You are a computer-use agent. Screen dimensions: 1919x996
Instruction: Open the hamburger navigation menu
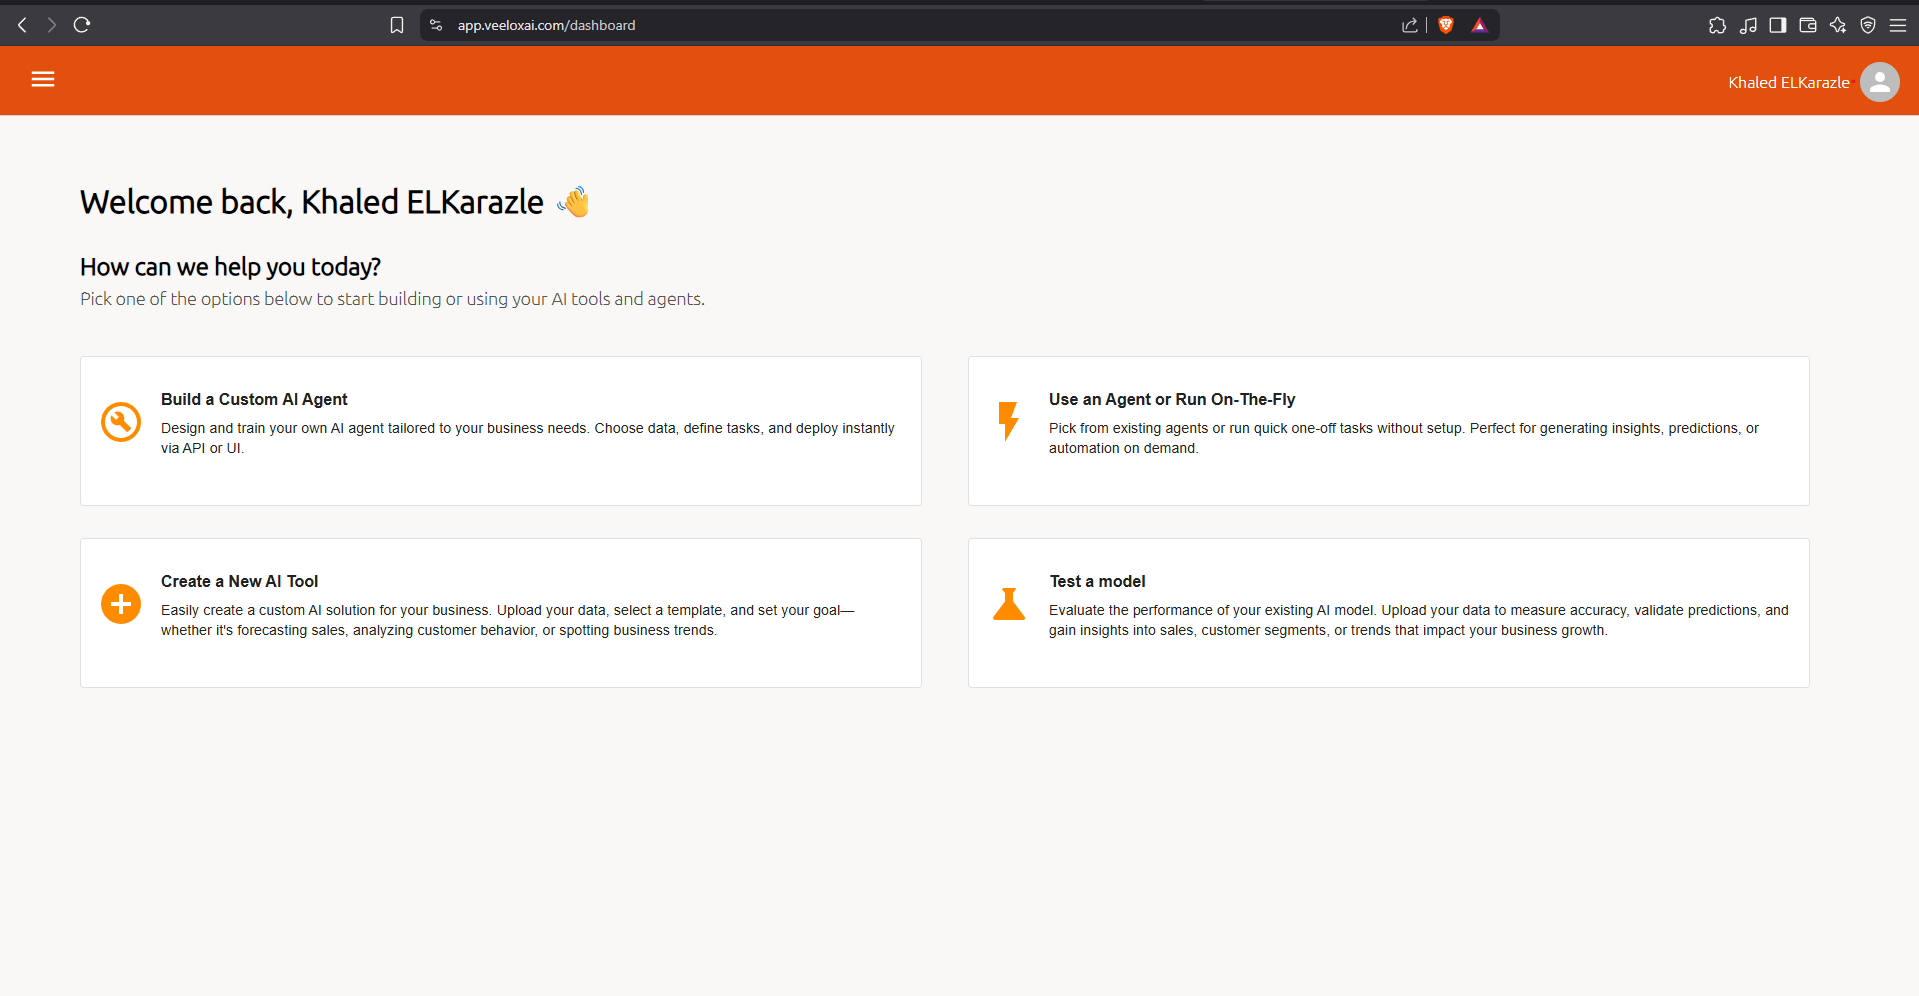click(43, 79)
